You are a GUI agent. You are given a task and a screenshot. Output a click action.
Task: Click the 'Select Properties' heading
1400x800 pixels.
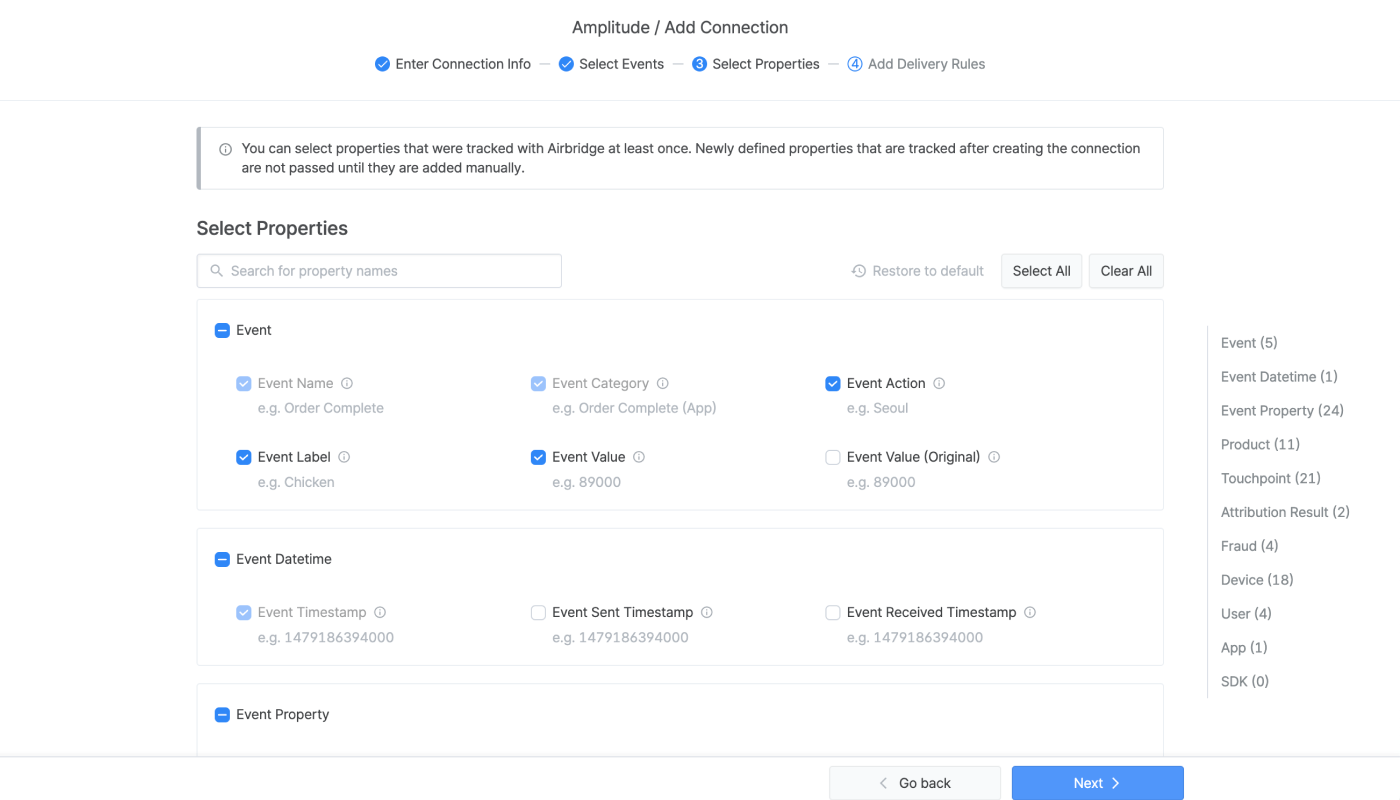(272, 228)
